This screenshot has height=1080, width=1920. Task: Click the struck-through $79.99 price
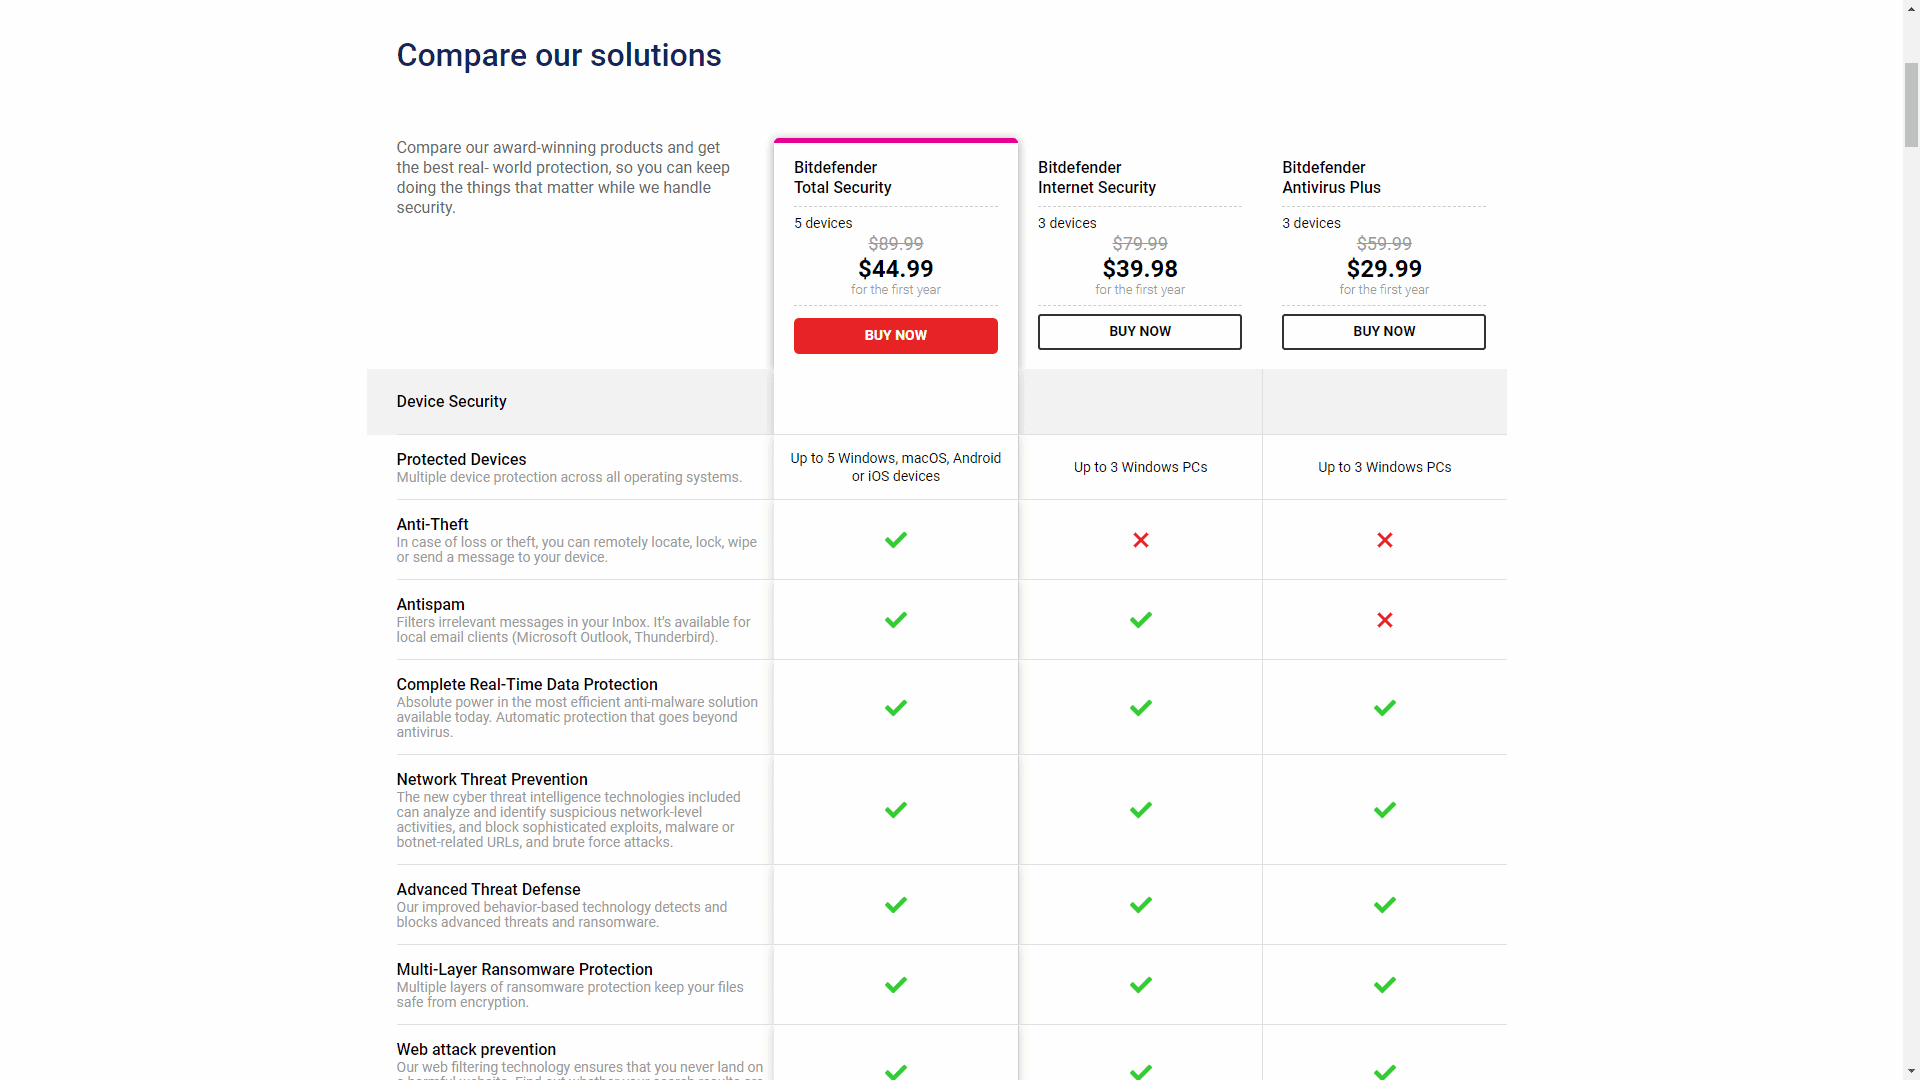pyautogui.click(x=1140, y=244)
